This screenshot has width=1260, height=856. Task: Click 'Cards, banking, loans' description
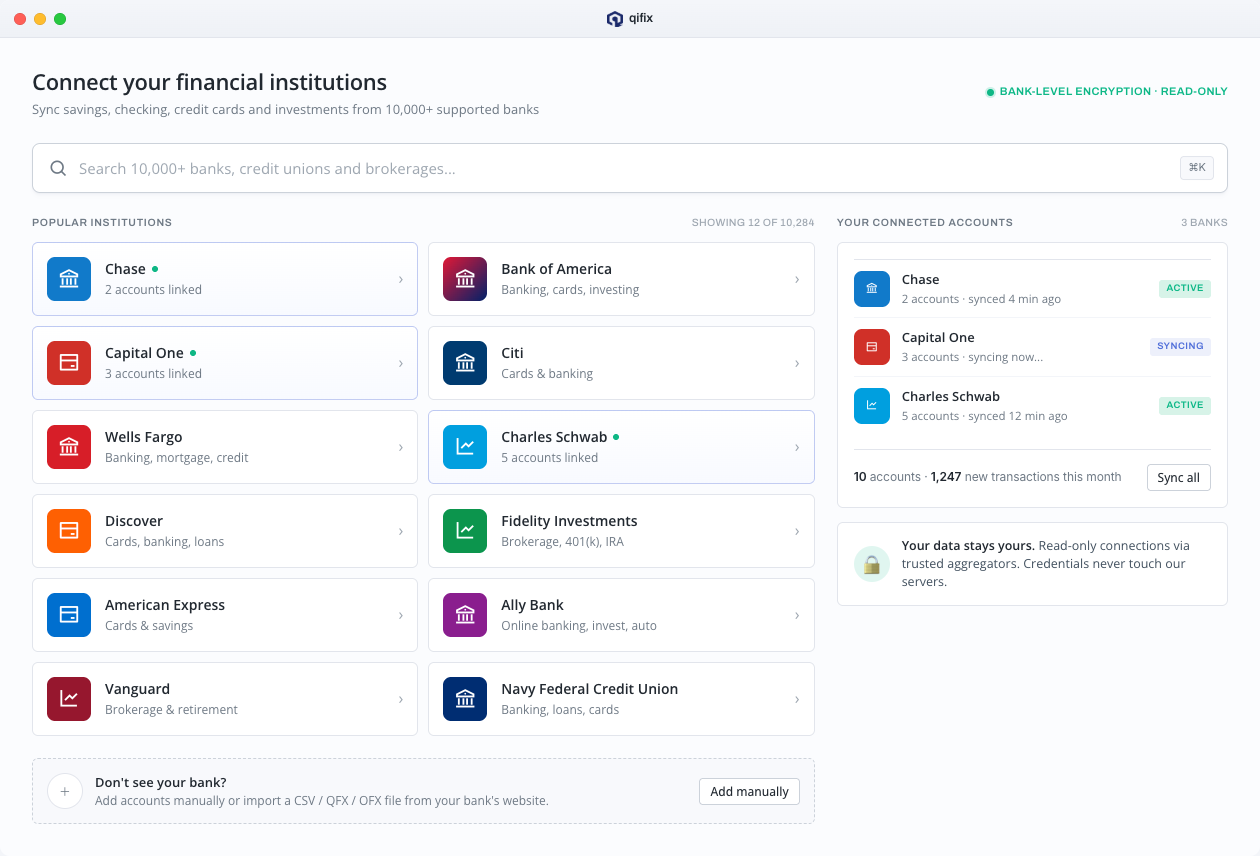pyautogui.click(x=164, y=541)
